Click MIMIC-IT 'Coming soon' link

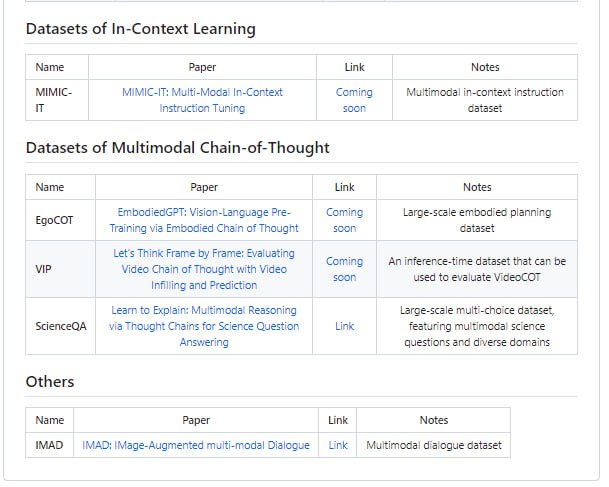354,100
